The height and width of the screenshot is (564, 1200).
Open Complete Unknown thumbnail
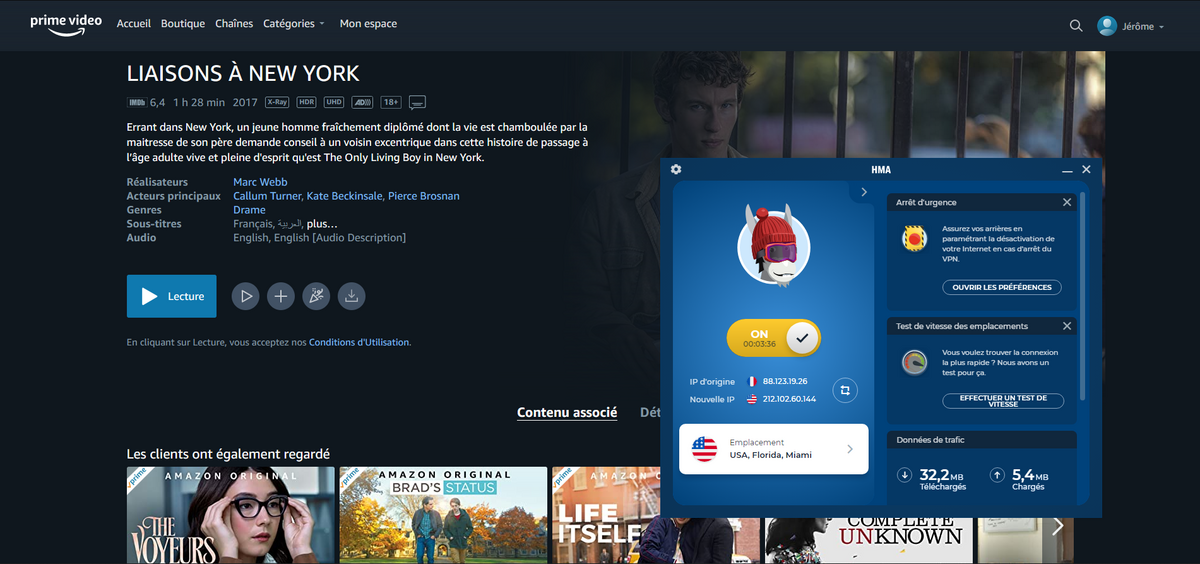868,540
